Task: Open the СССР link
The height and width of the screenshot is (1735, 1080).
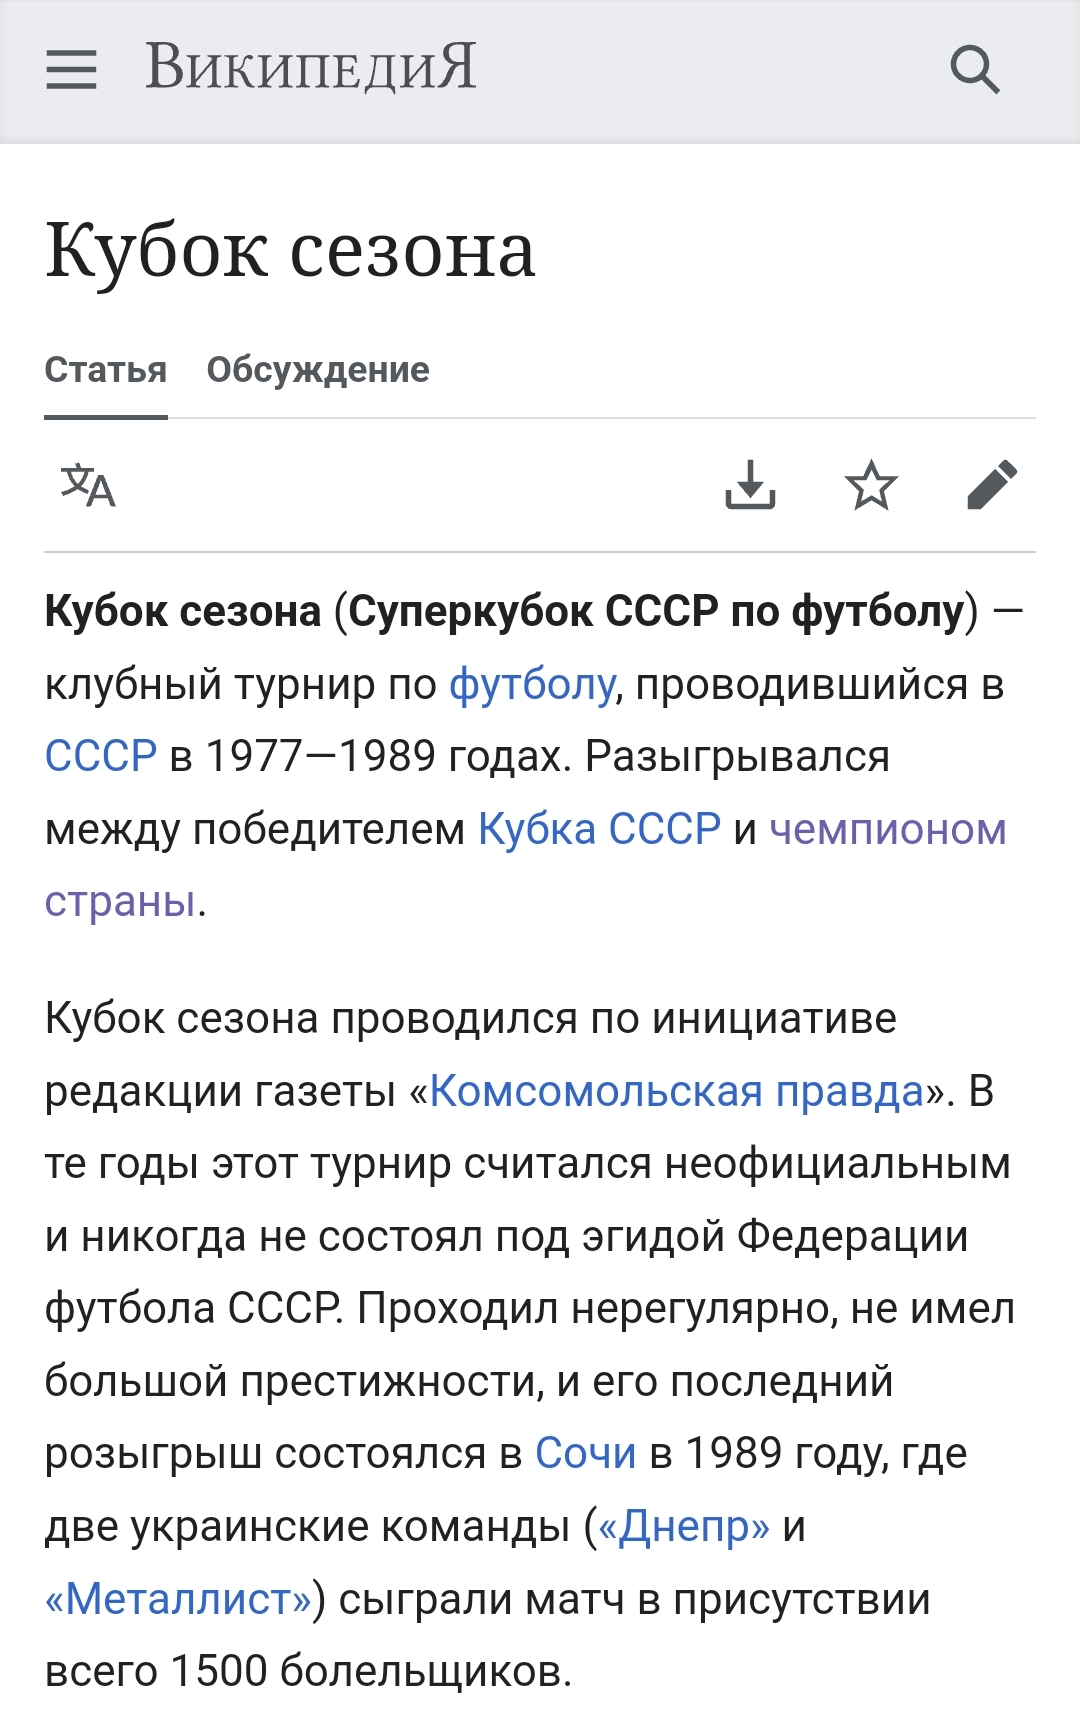Action: (x=101, y=757)
